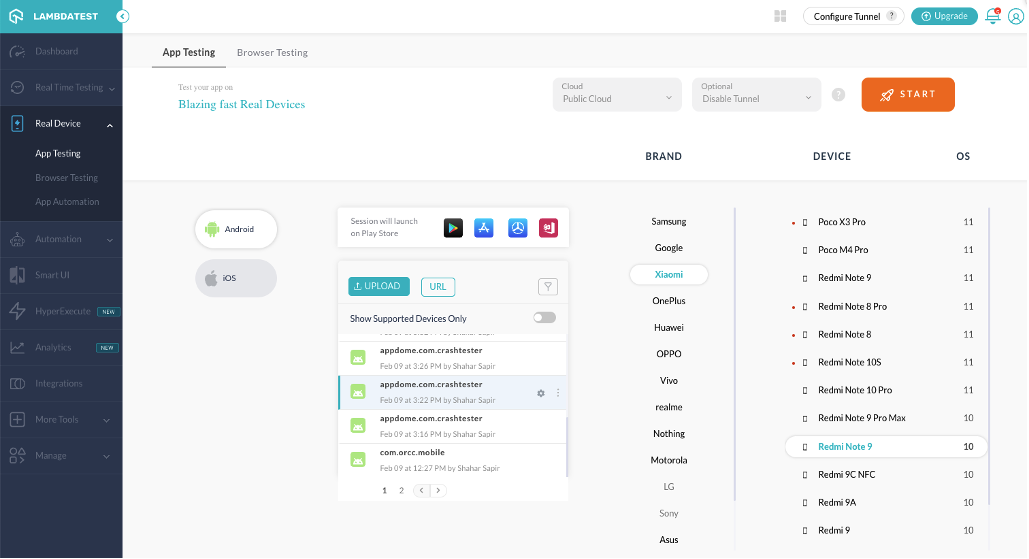The height and width of the screenshot is (559, 1029).
Task: Click the Play Store icon
Action: [x=453, y=228]
